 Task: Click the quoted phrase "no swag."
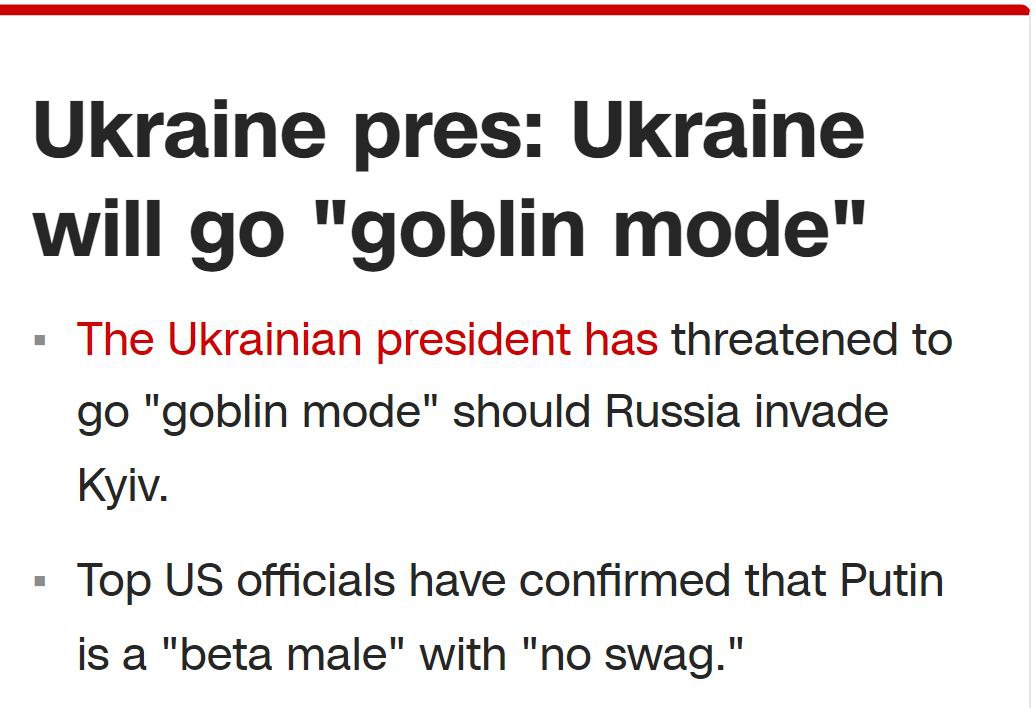(x=638, y=655)
